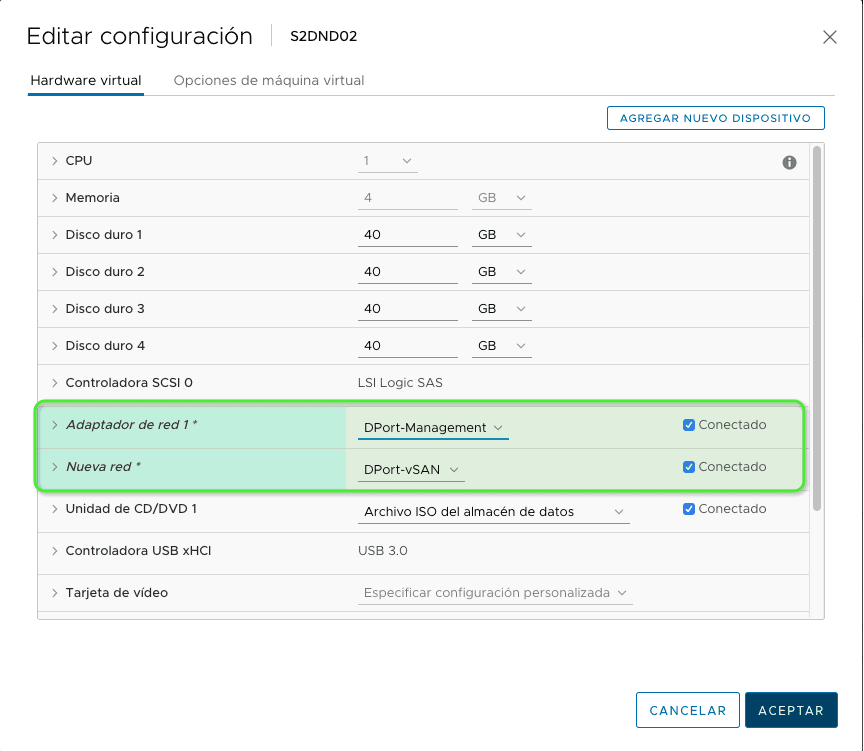The width and height of the screenshot is (864, 751).
Task: Edit the Disco duro 3 size field
Action: pos(407,308)
